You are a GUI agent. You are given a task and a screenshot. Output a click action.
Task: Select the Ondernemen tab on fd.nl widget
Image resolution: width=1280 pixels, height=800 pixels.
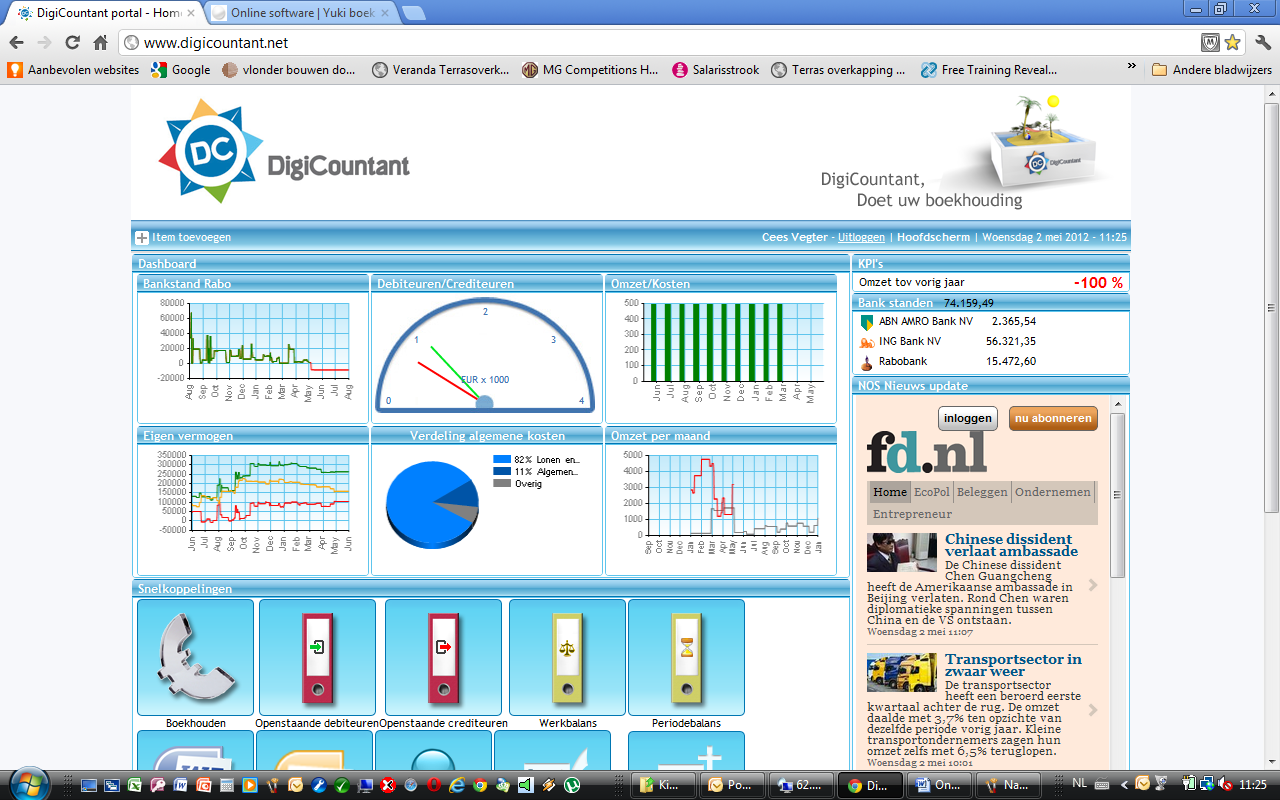pos(1053,492)
